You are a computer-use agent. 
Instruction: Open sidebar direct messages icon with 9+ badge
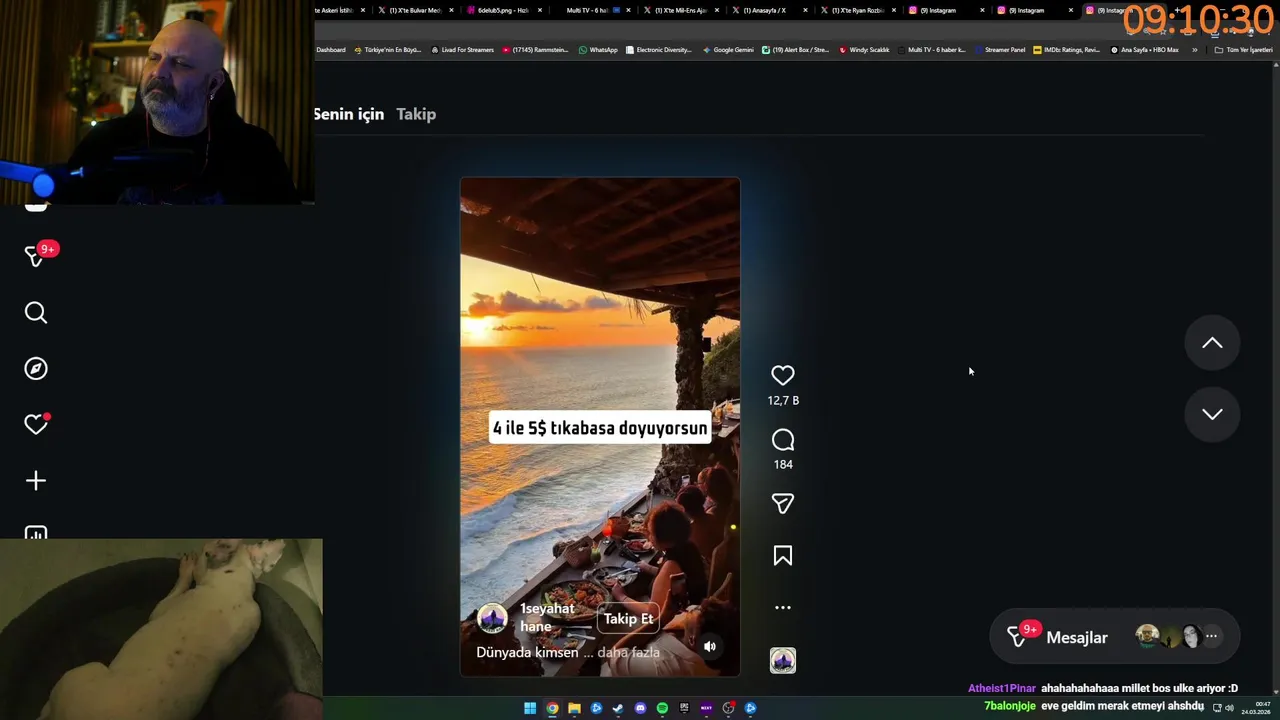tap(37, 256)
